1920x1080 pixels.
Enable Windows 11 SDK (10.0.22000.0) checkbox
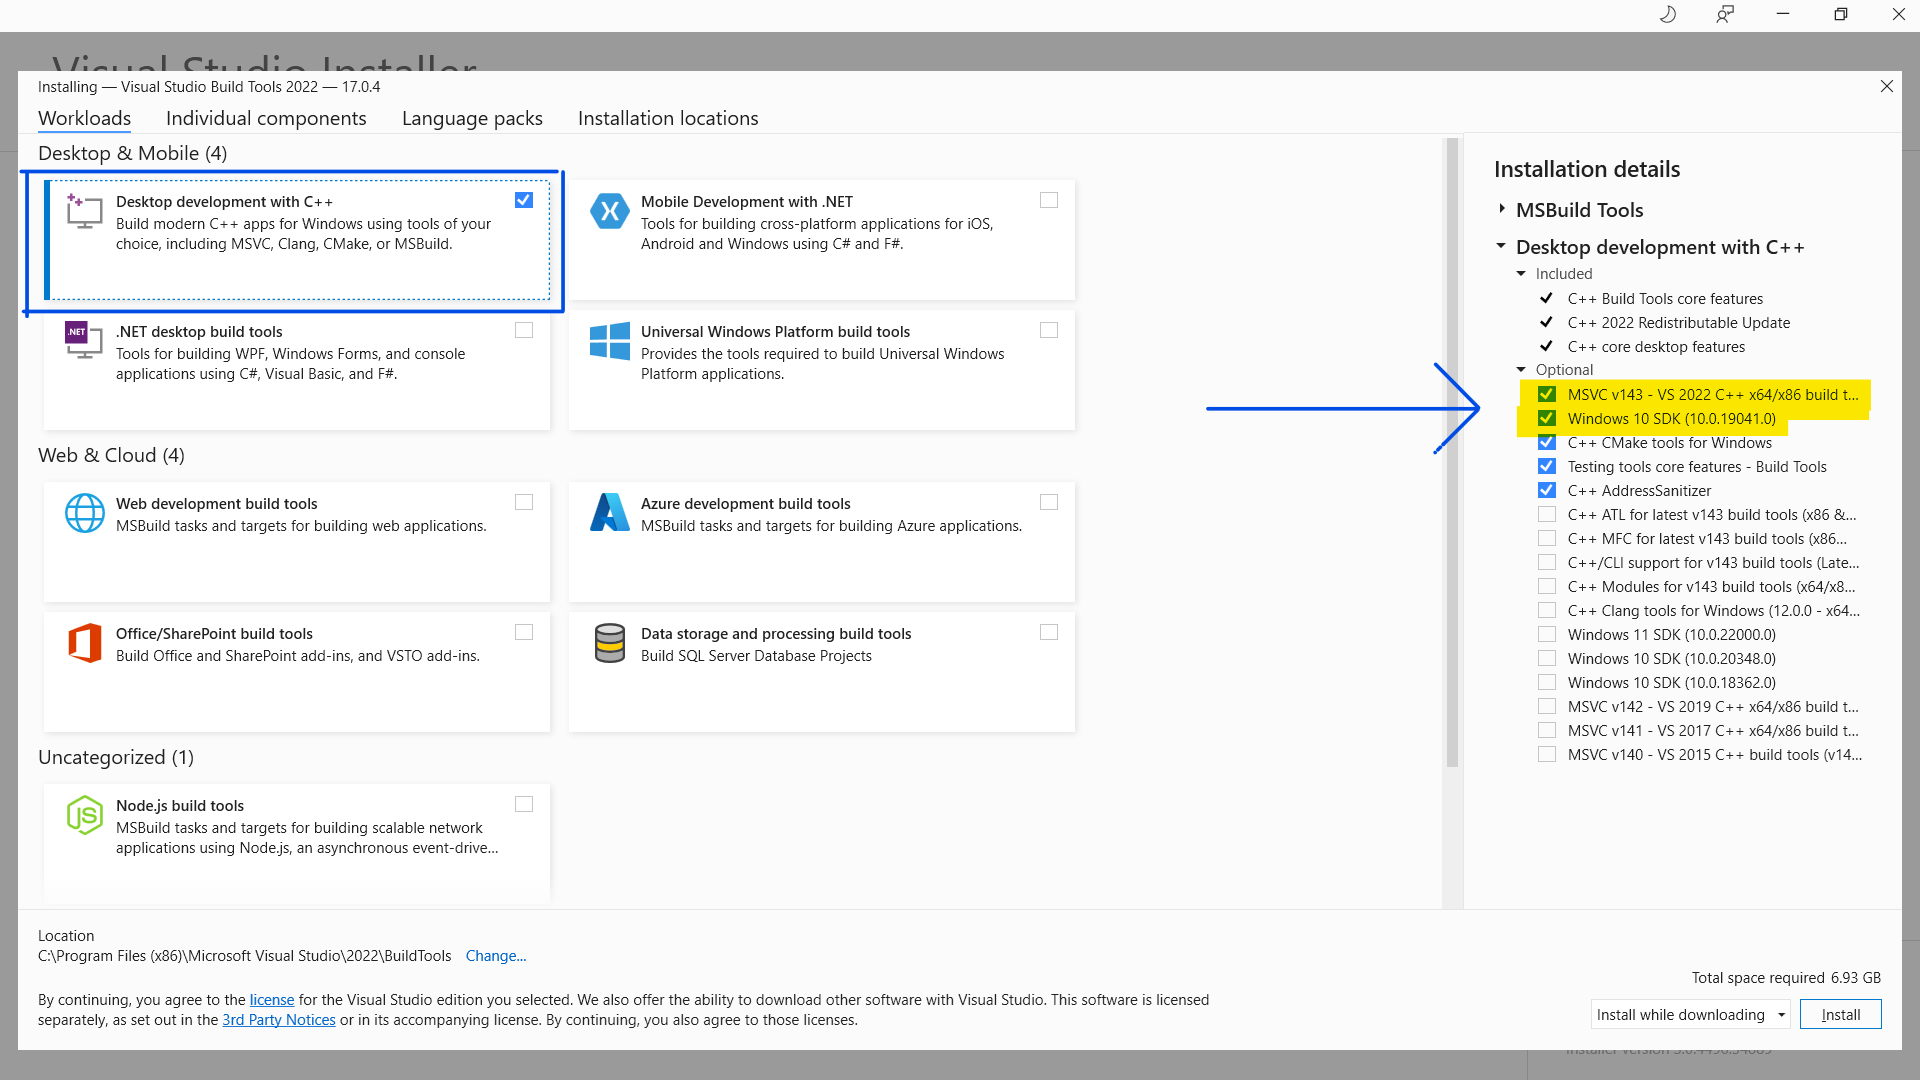(1547, 635)
